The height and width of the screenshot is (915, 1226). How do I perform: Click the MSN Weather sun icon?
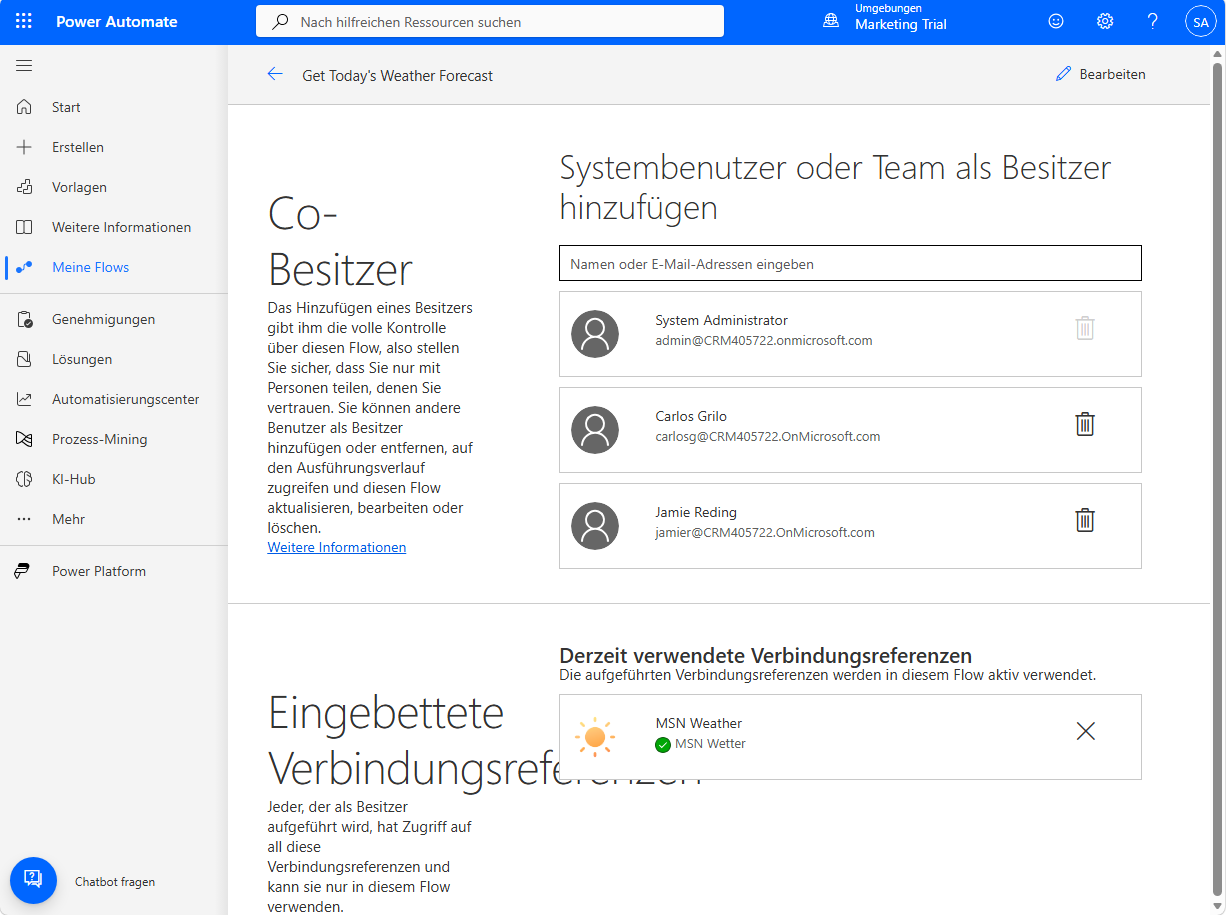pyautogui.click(x=595, y=737)
